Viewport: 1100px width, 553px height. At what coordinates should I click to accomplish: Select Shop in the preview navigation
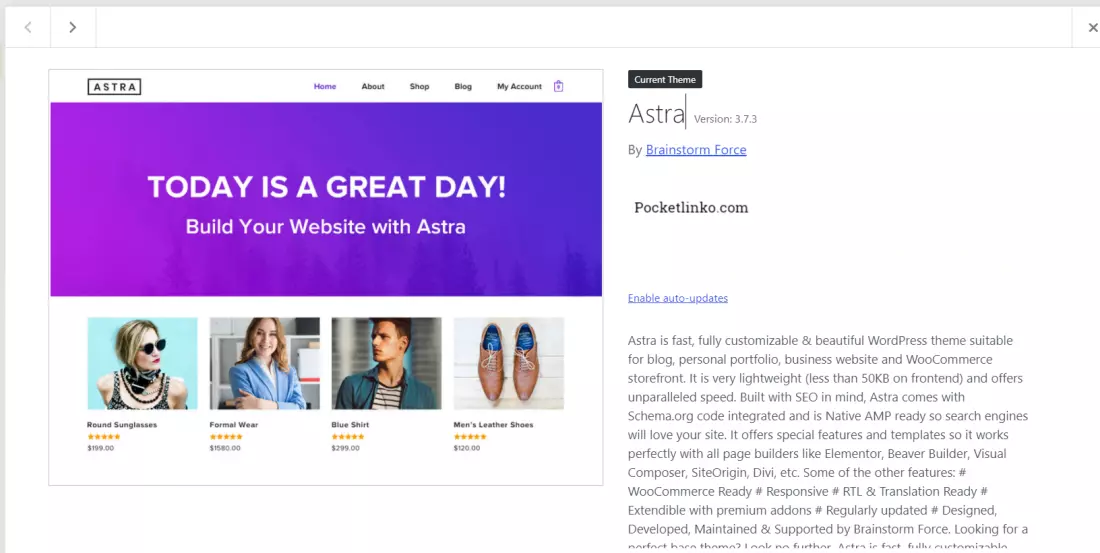(x=419, y=87)
